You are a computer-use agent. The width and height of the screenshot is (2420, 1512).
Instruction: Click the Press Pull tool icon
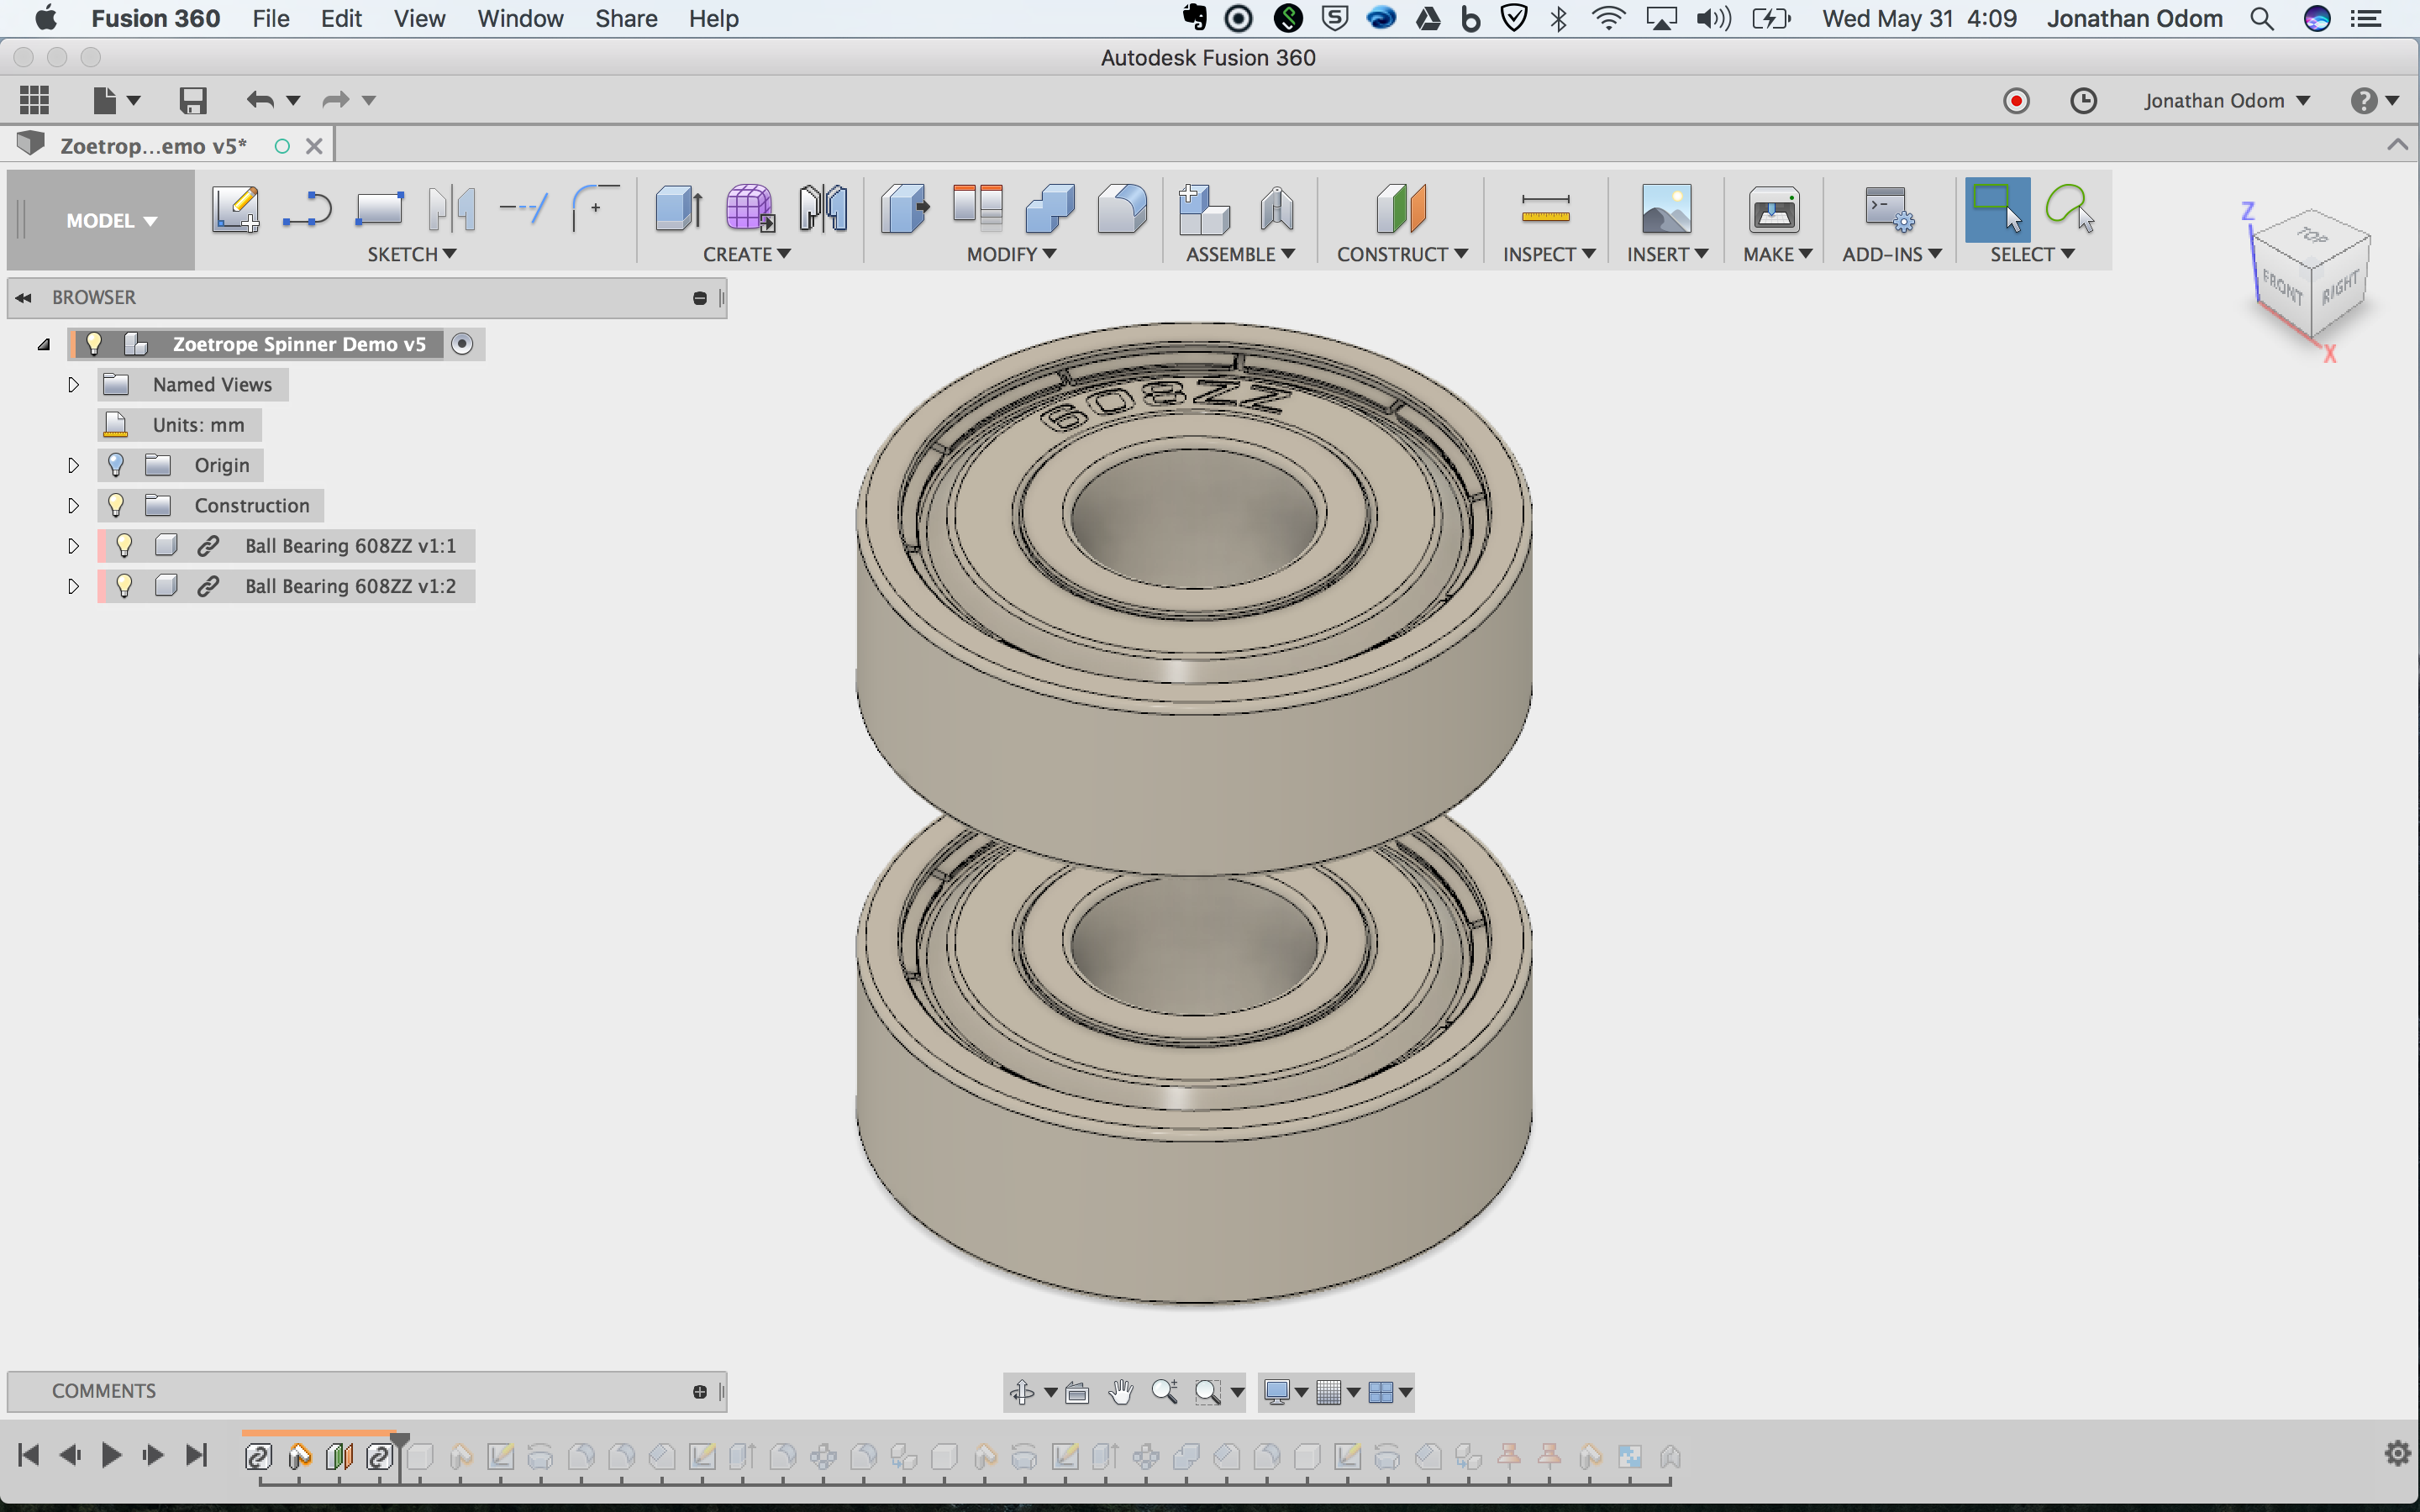click(905, 209)
